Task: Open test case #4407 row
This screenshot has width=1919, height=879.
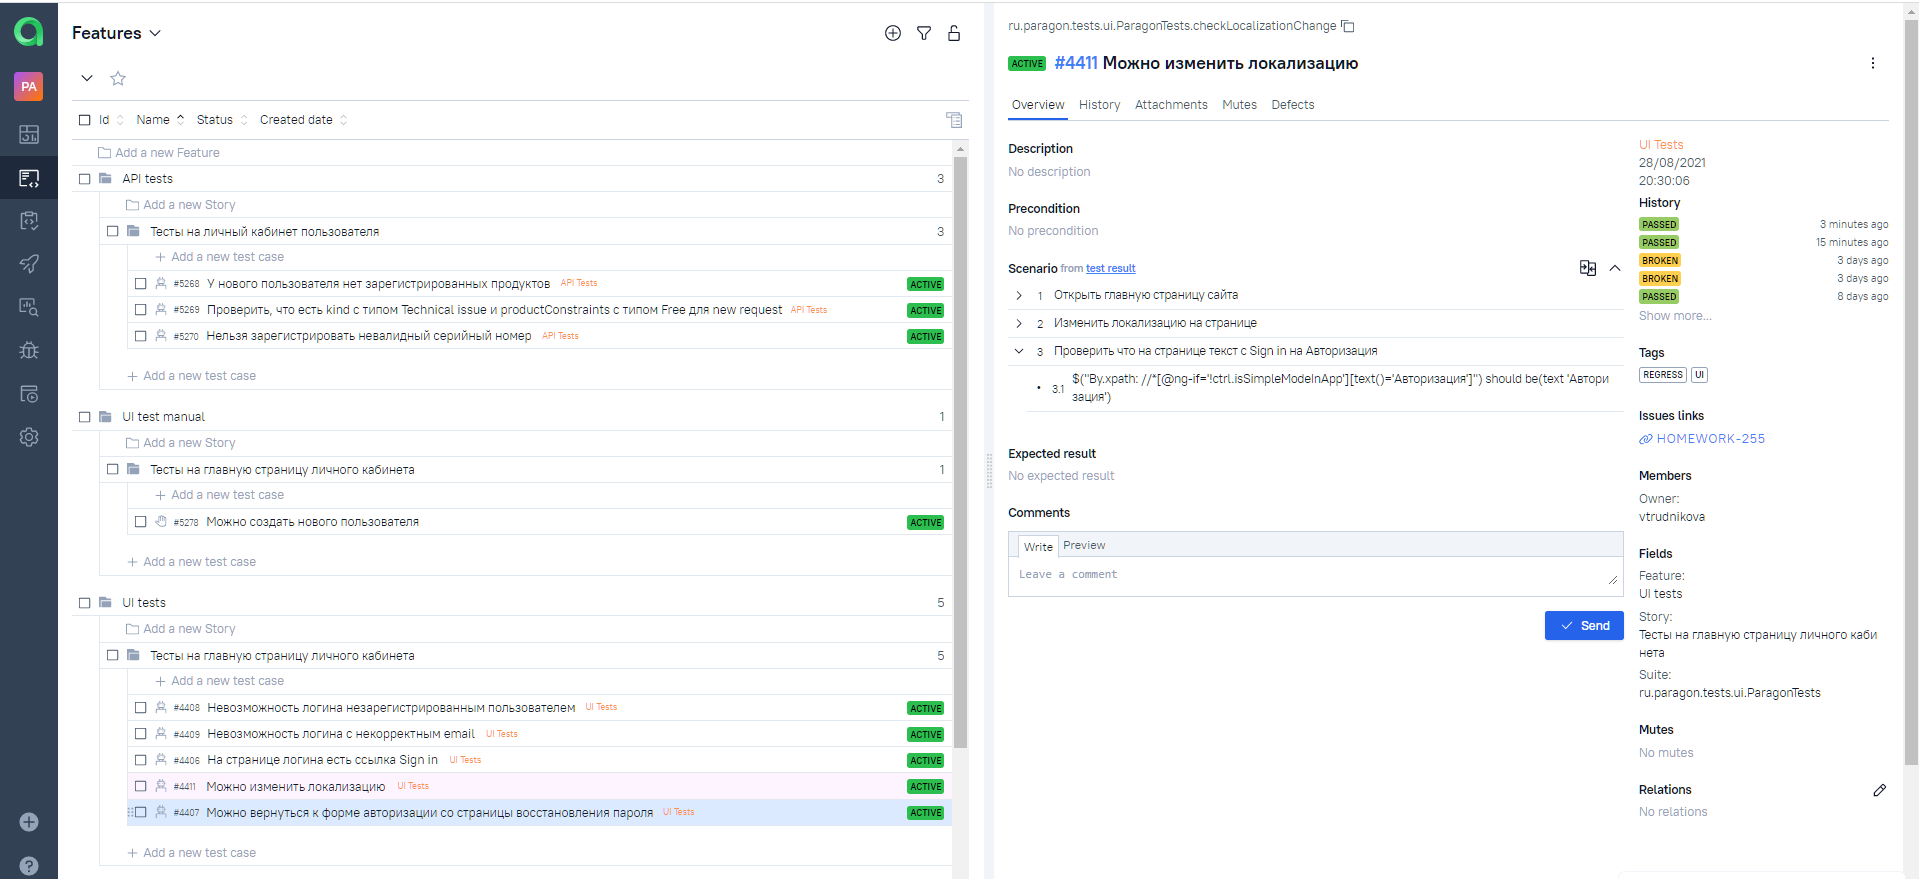Action: tap(539, 813)
